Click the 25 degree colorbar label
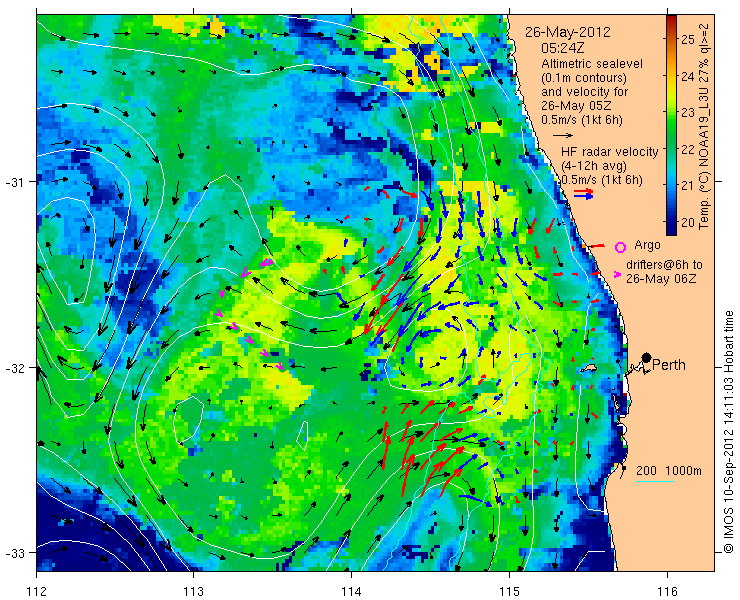Image resolution: width=740 pixels, height=600 pixels. click(688, 39)
